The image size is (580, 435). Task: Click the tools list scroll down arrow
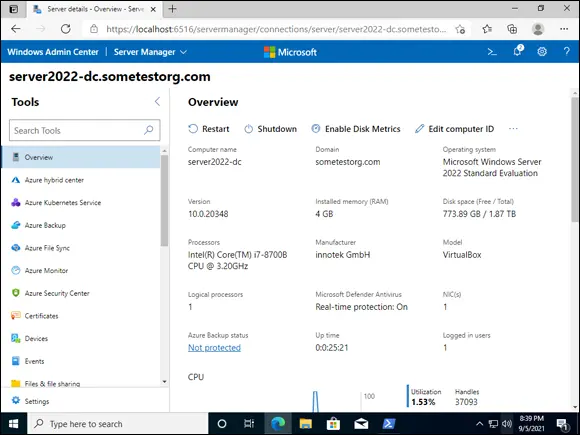coord(164,381)
